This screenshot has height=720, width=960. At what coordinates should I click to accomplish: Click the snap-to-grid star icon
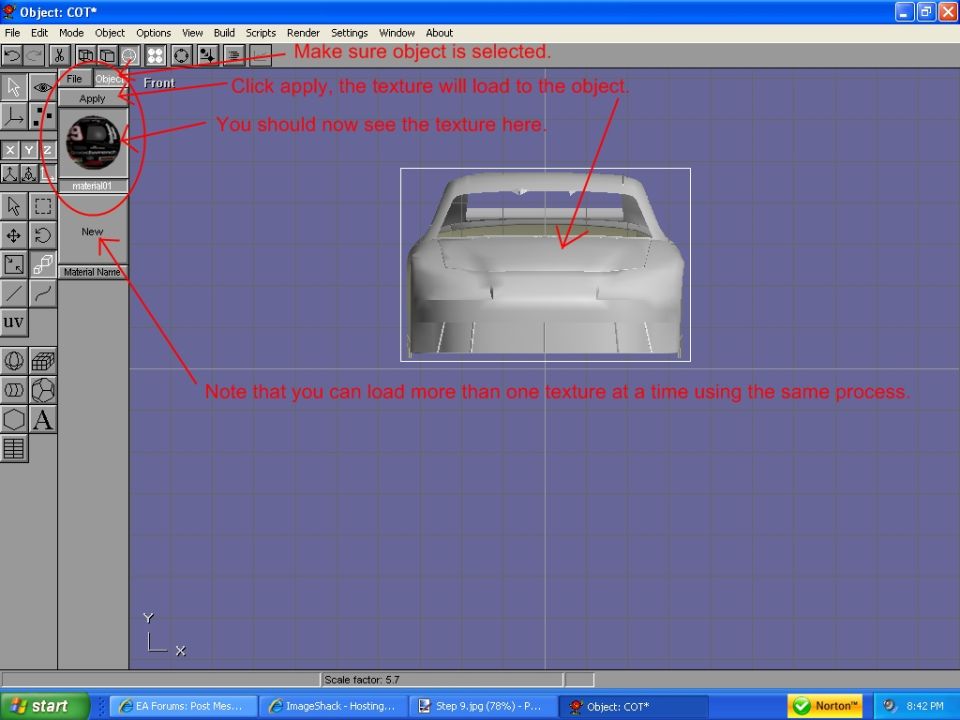[208, 56]
